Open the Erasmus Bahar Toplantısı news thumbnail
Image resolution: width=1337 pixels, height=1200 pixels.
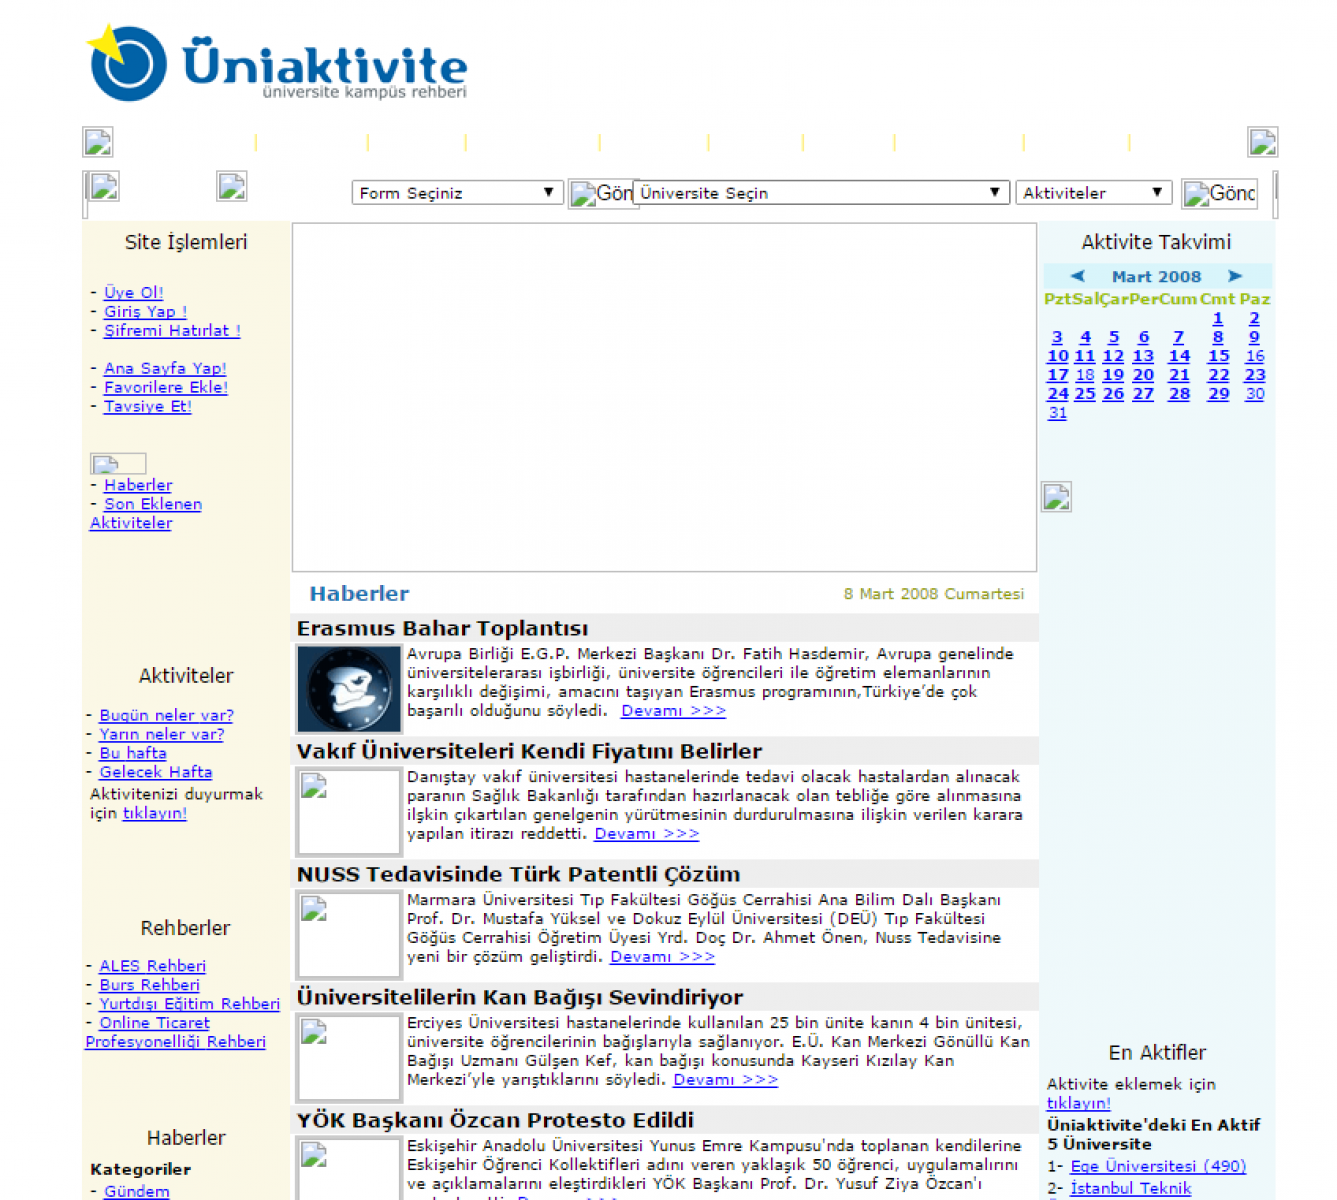point(348,689)
